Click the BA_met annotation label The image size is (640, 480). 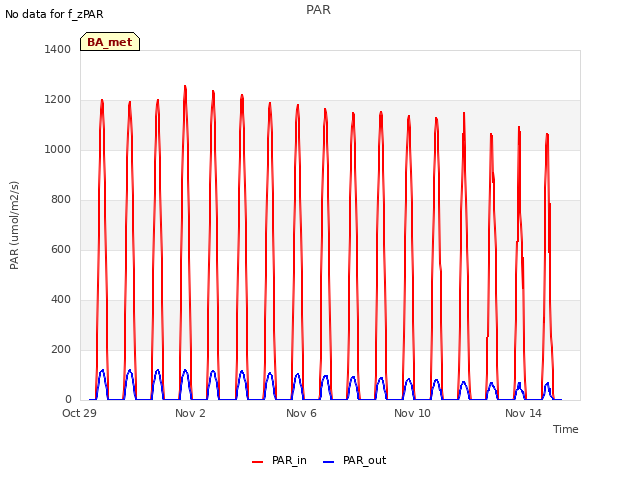tap(110, 42)
